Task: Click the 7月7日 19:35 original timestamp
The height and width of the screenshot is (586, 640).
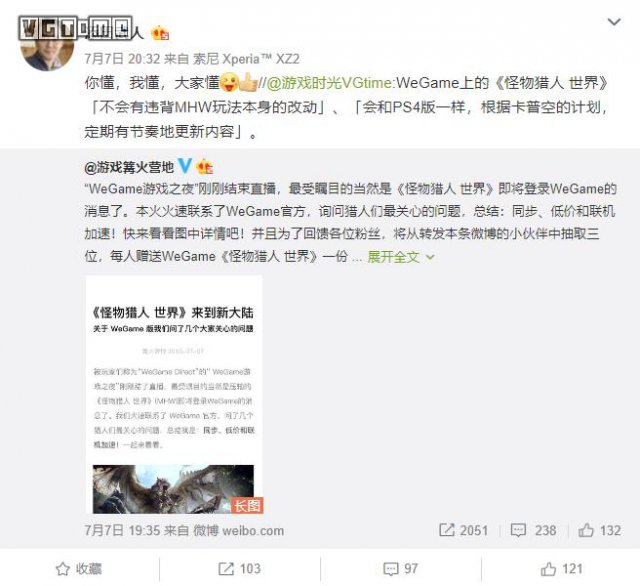Action: pos(122,530)
